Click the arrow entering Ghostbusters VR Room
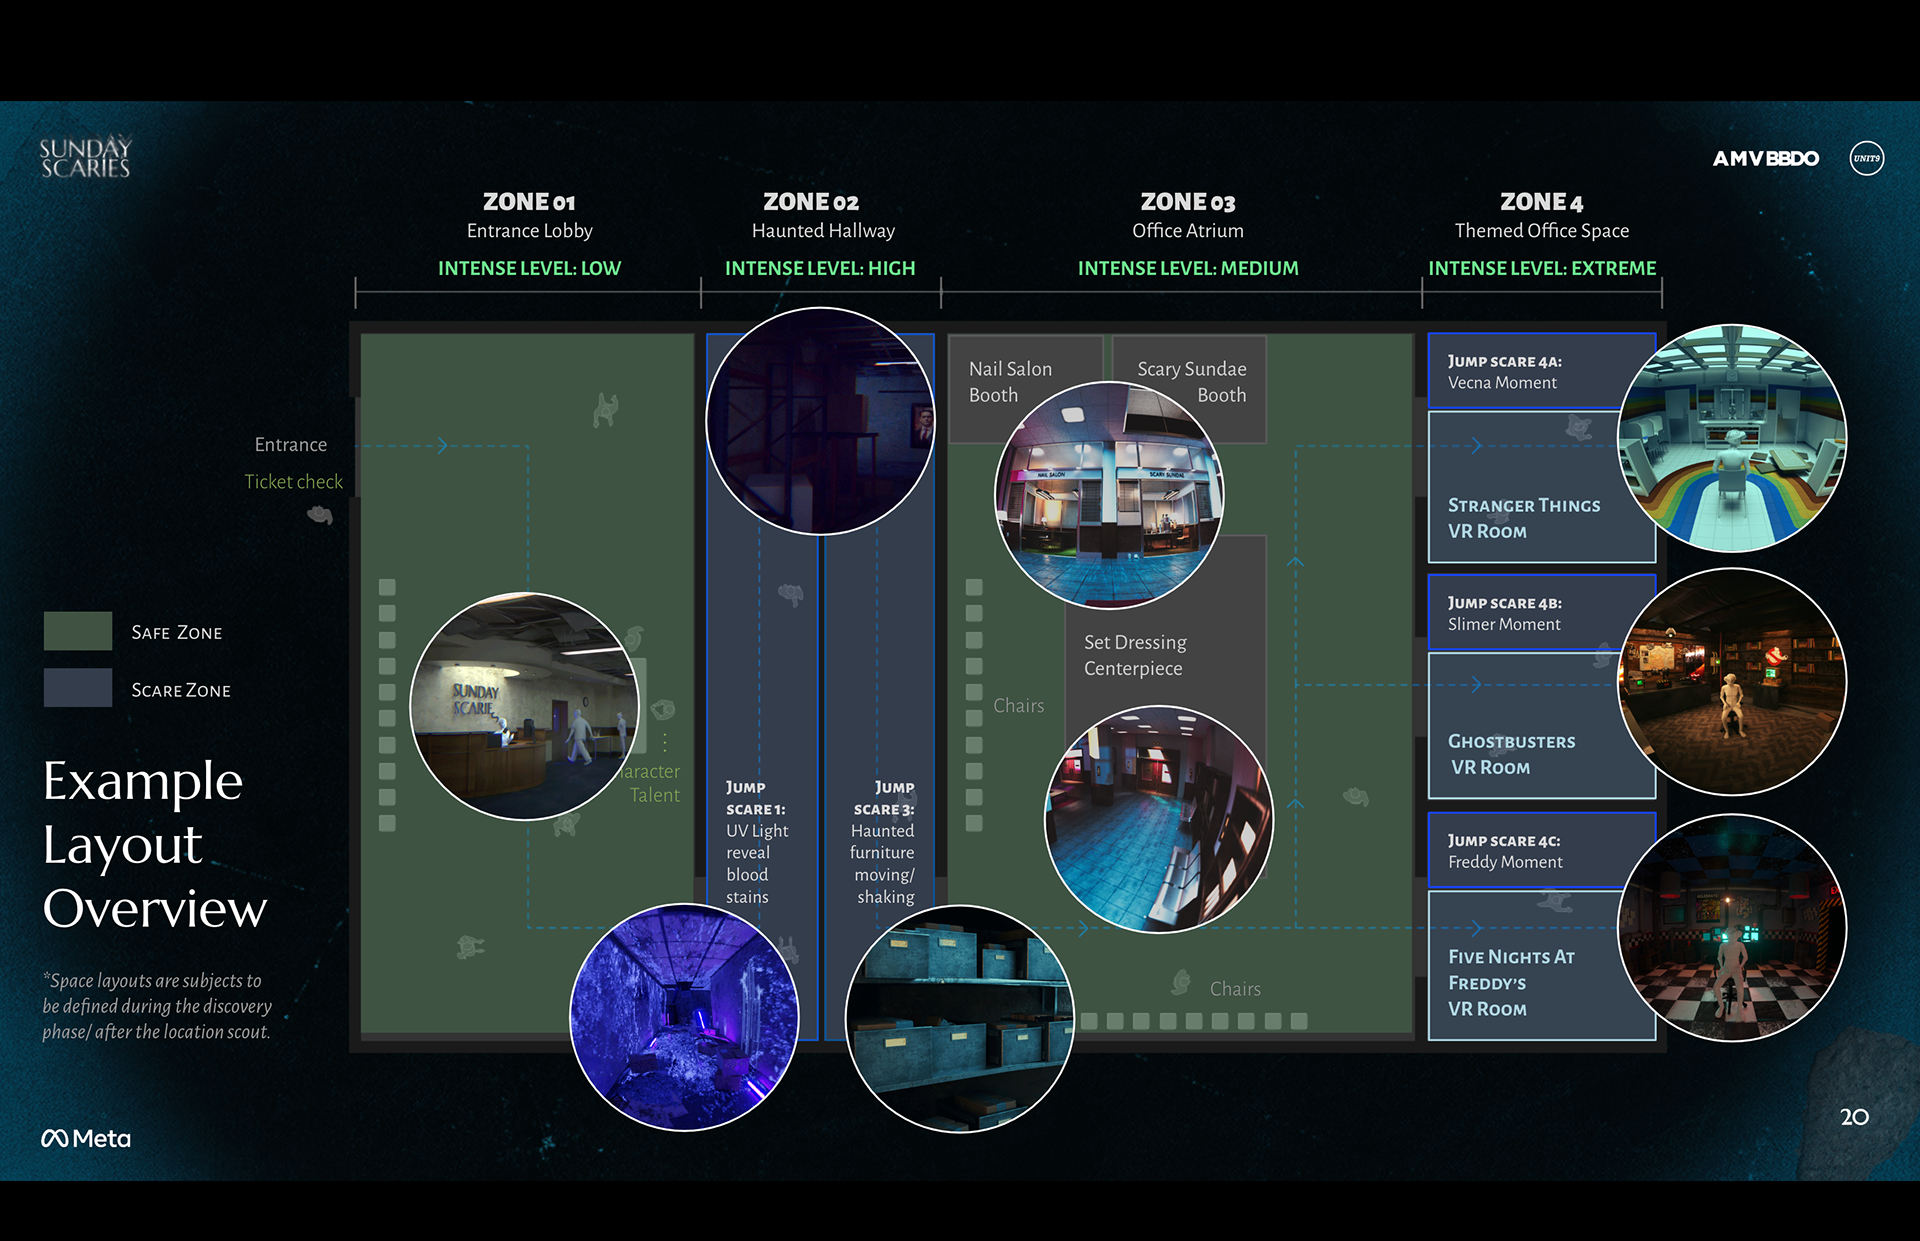 (1476, 685)
